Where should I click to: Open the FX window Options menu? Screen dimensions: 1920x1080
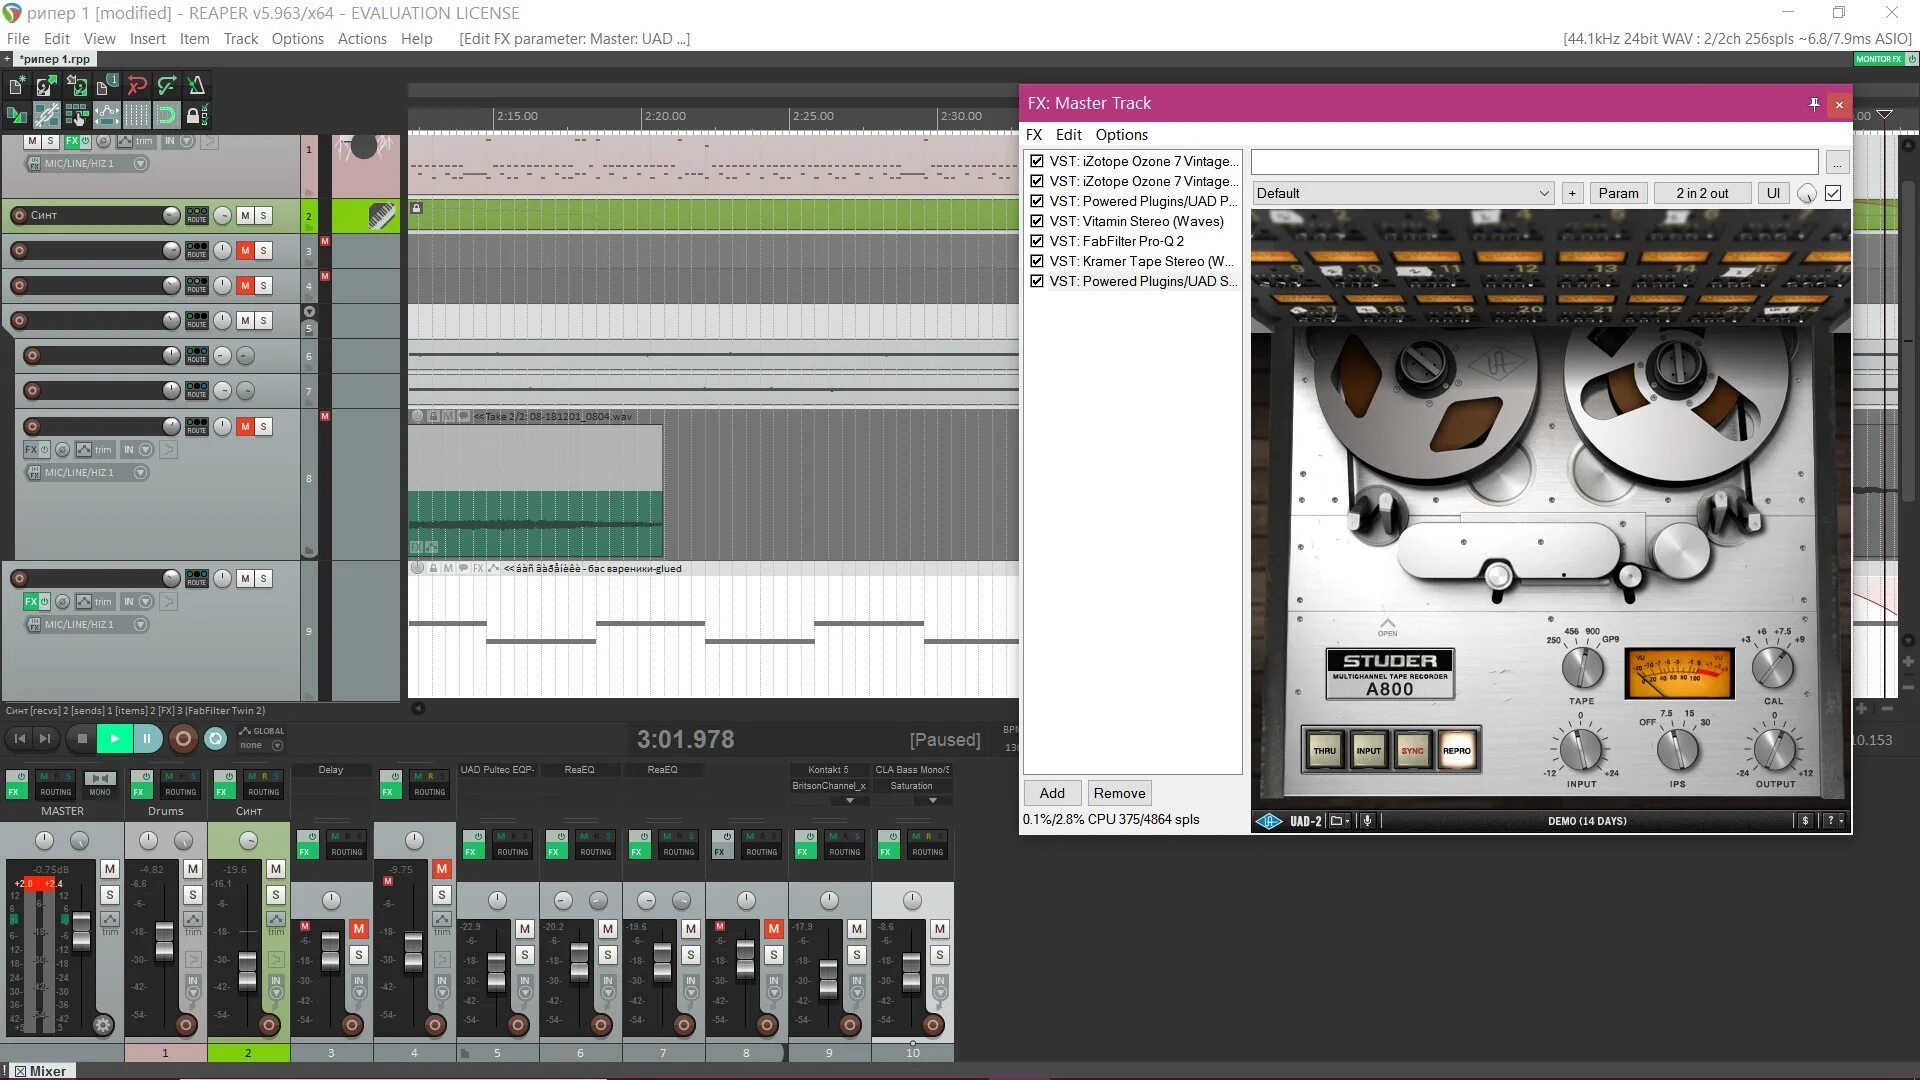[1121, 135]
